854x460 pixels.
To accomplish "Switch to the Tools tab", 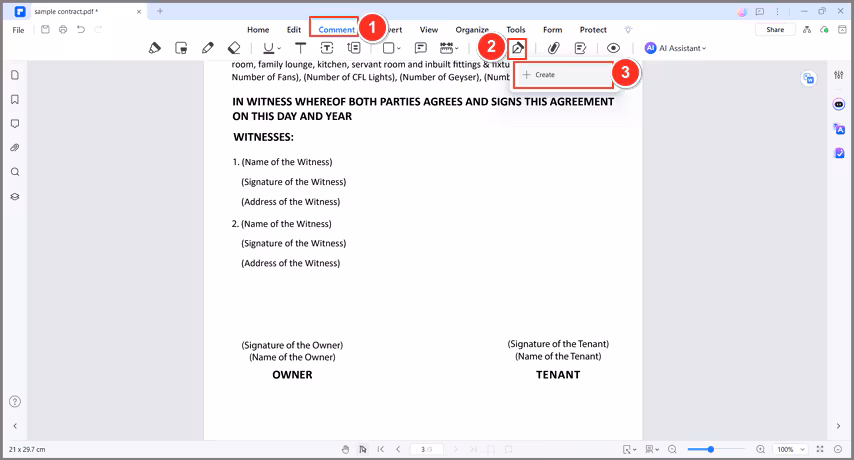I will tap(516, 30).
